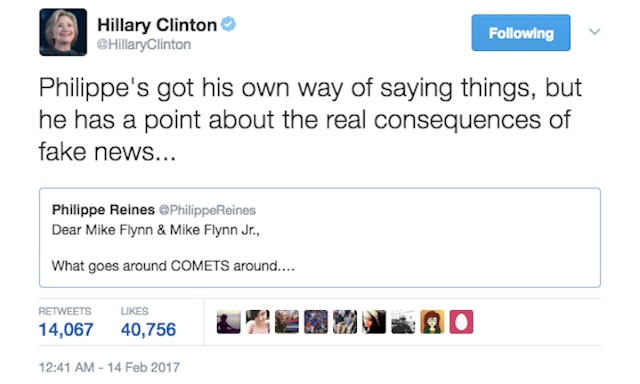Image resolution: width=640 pixels, height=384 pixels.
Task: Expand the tweet options chevron
Action: [x=595, y=31]
